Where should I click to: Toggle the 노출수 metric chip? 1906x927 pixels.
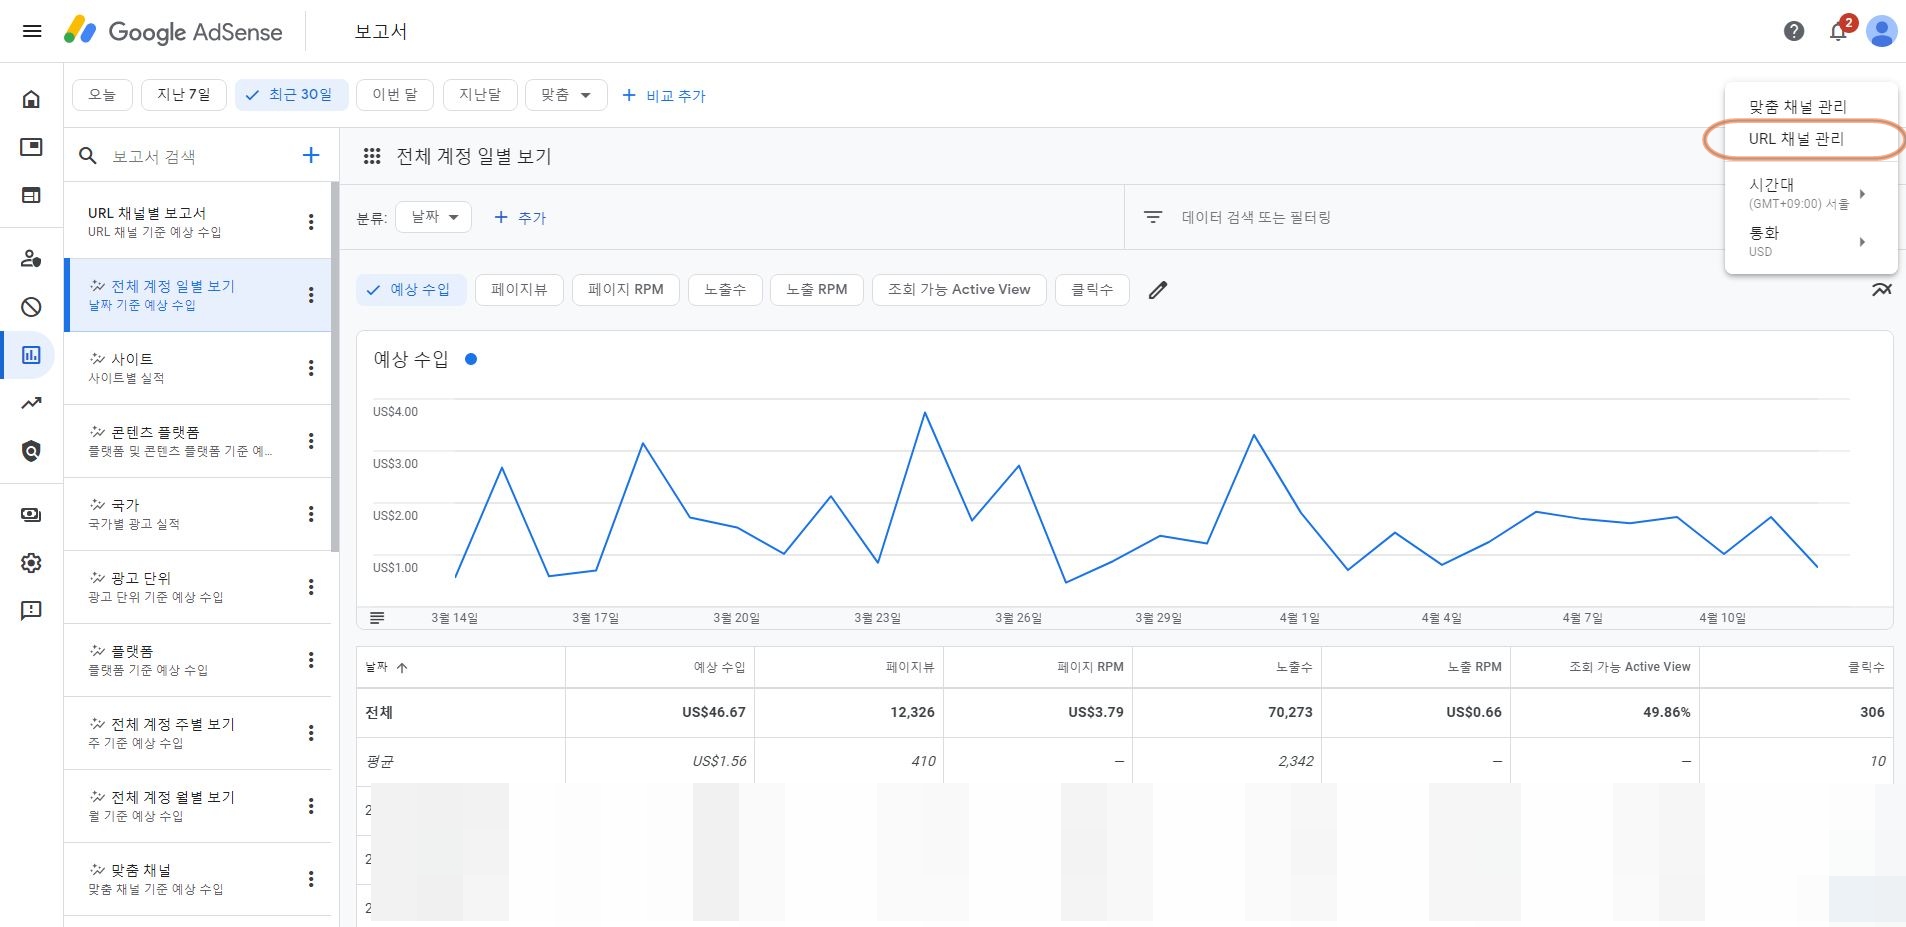pos(725,290)
